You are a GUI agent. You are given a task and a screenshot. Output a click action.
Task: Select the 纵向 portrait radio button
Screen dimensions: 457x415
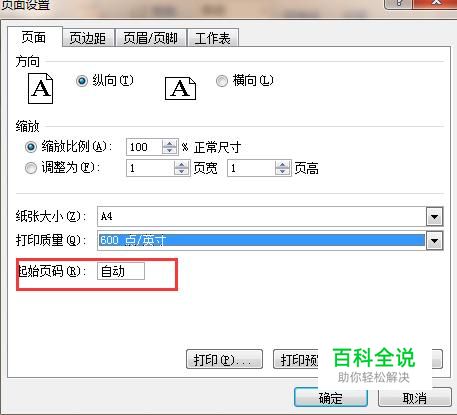tap(82, 81)
